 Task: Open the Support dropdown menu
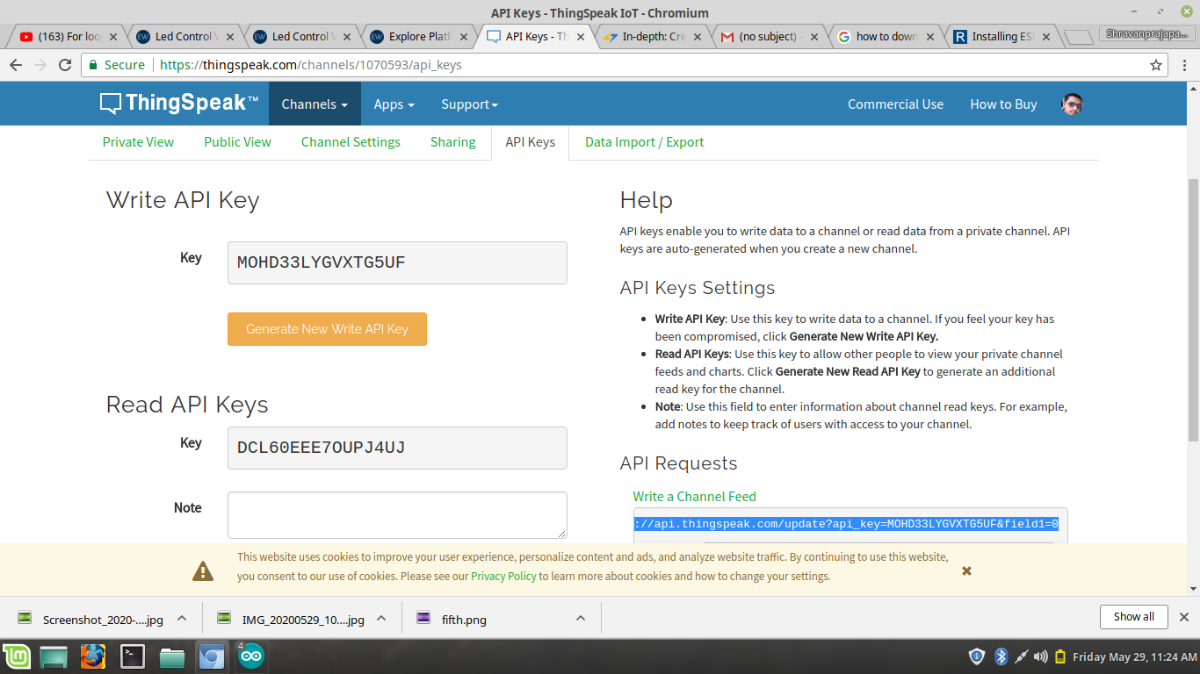(469, 104)
